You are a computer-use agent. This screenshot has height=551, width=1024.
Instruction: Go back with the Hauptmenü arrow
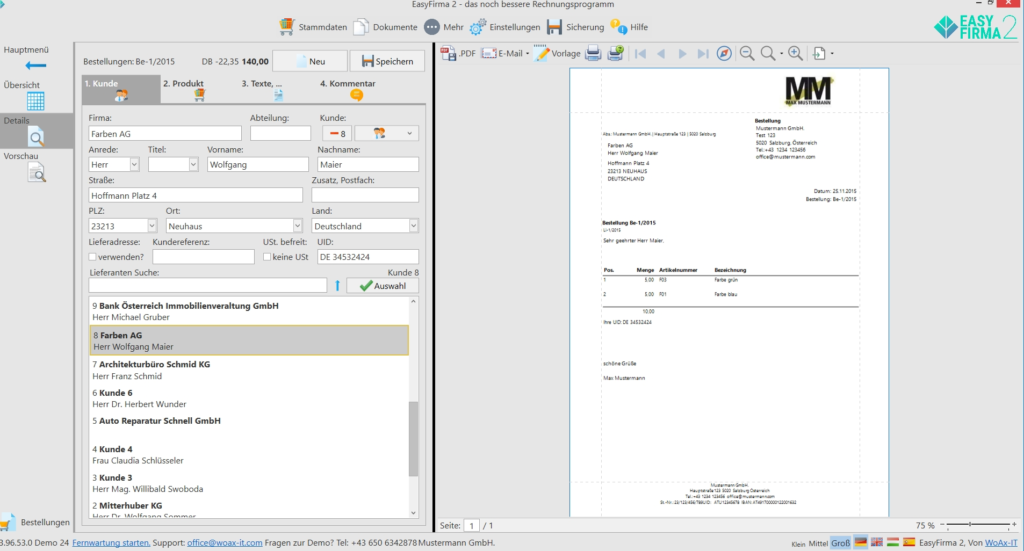(x=36, y=65)
